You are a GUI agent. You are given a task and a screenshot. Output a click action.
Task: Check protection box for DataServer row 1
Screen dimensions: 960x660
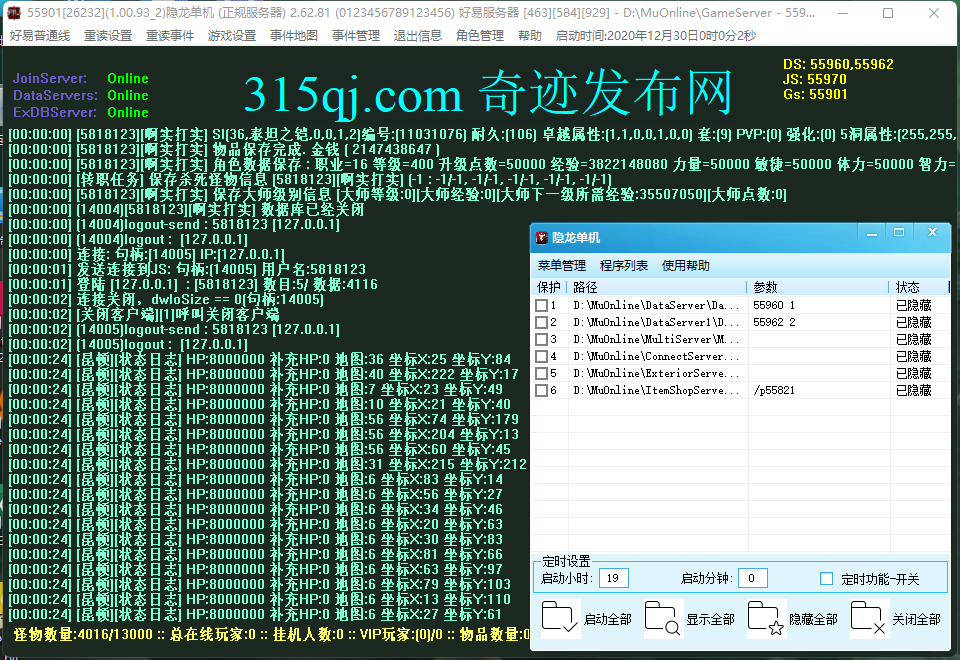(x=541, y=305)
